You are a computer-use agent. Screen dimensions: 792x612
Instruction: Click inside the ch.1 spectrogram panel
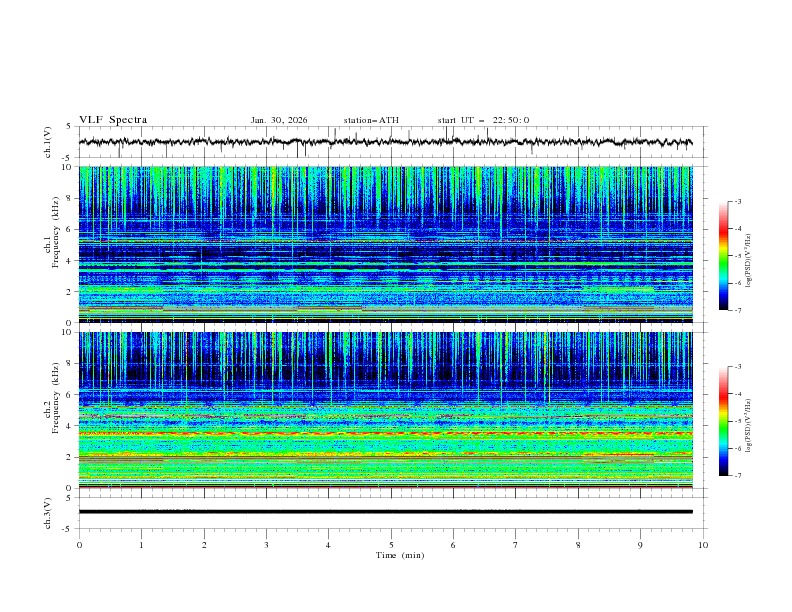point(386,244)
